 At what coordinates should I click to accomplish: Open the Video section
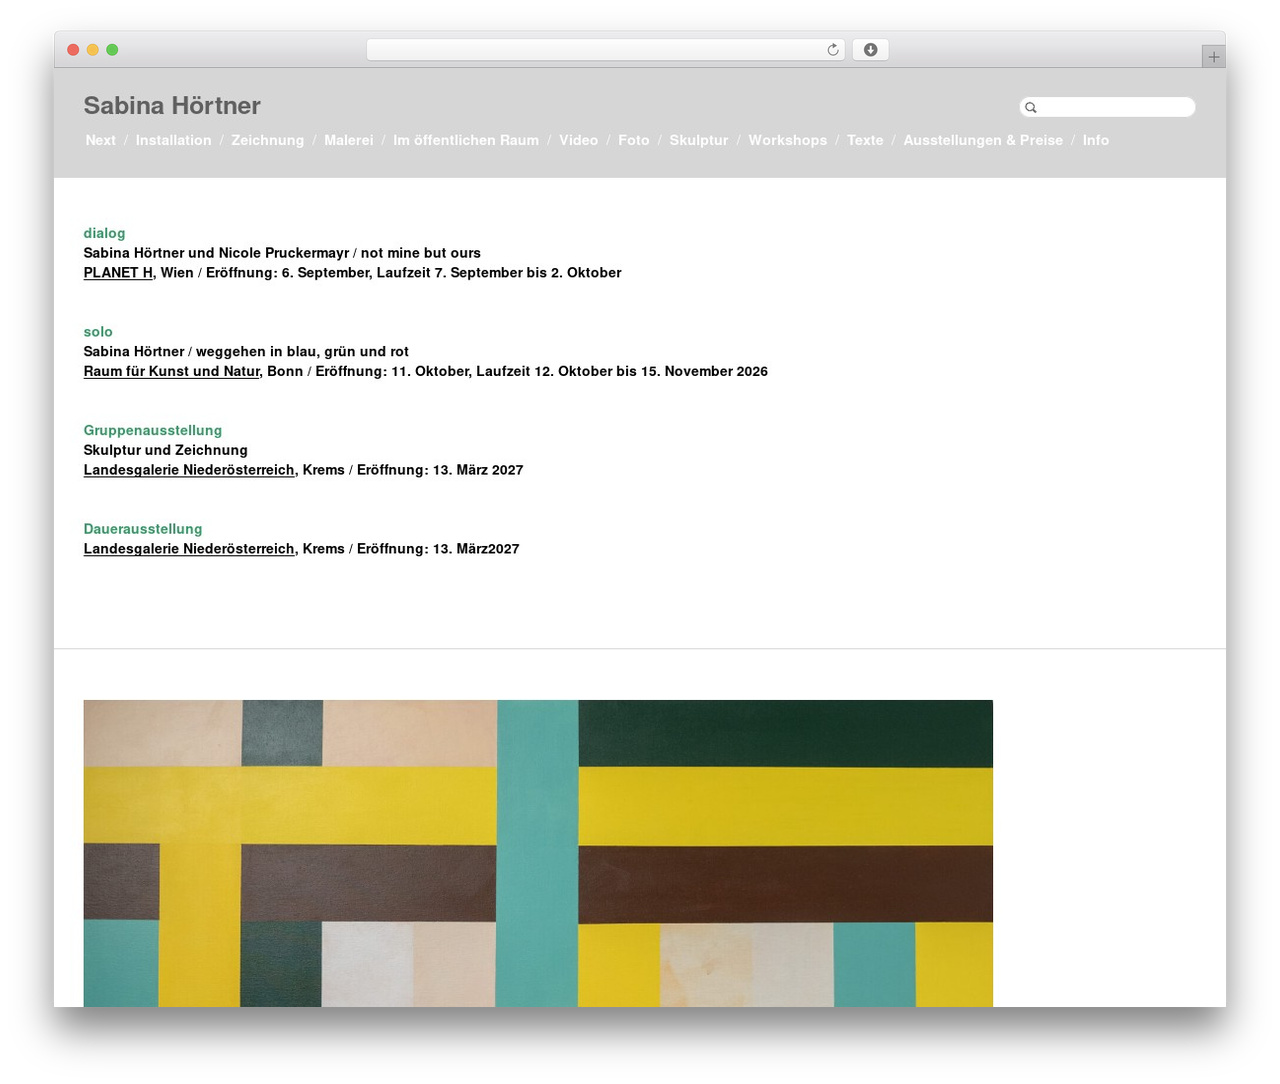(x=579, y=140)
